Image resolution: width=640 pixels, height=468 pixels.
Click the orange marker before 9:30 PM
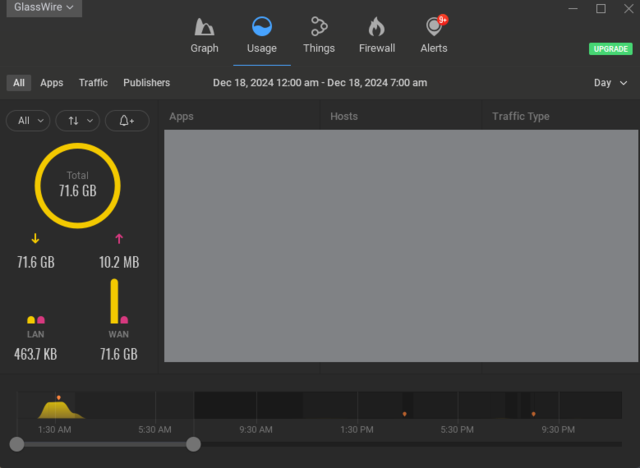click(x=533, y=414)
